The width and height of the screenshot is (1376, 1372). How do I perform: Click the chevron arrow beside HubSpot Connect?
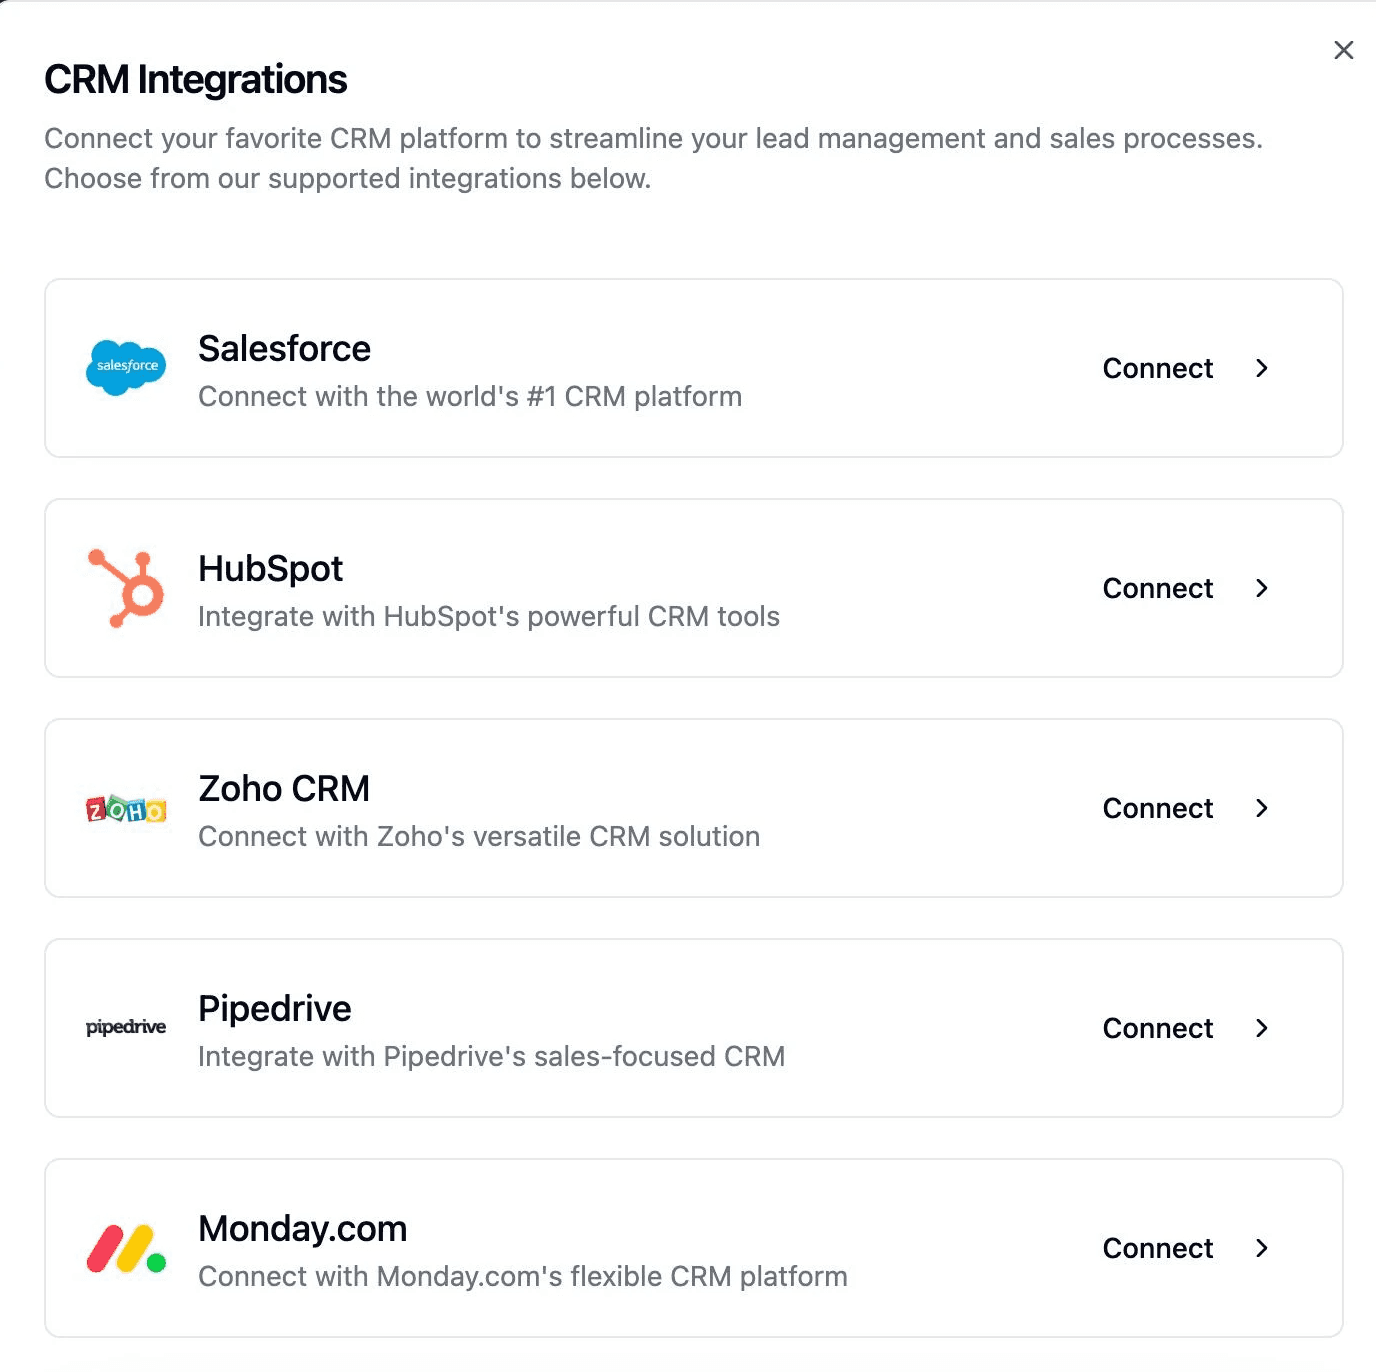click(1262, 588)
